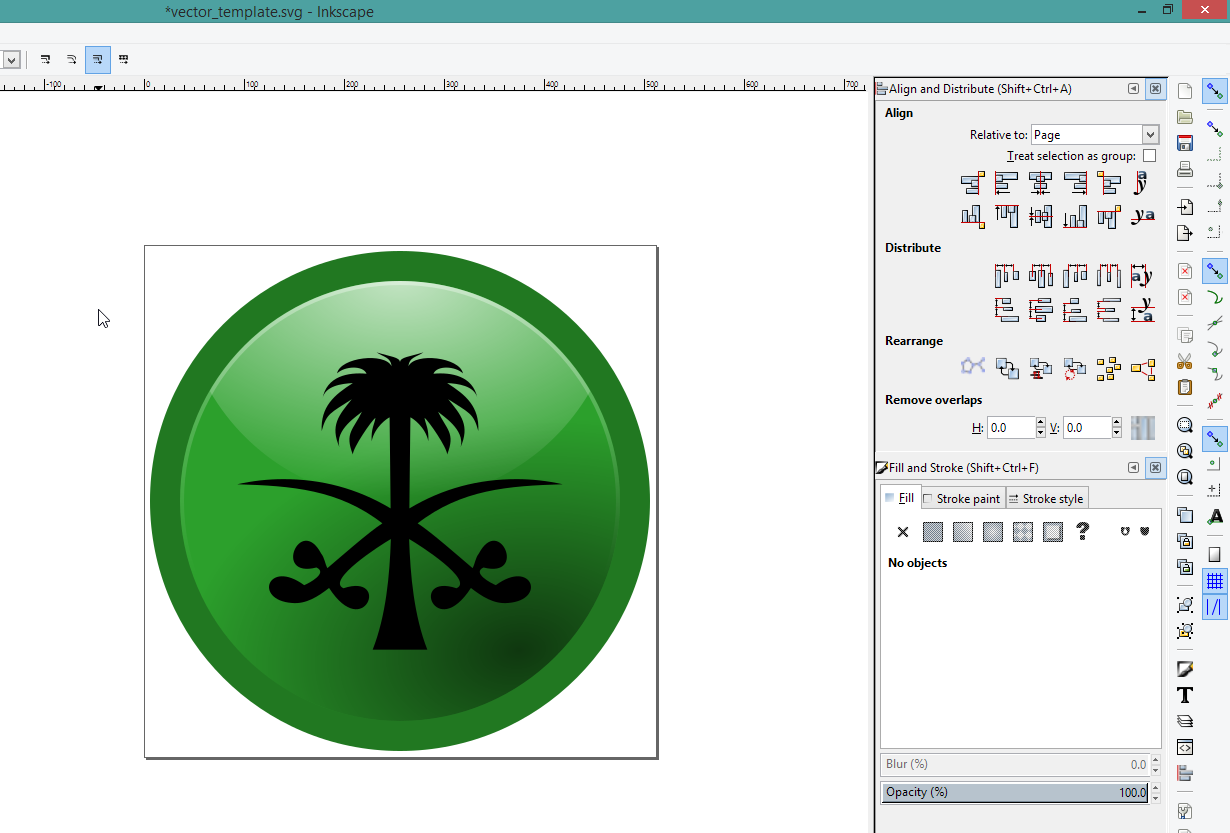This screenshot has width=1230, height=833.
Task: Distribute left edges equidistantly
Action: [1006, 276]
